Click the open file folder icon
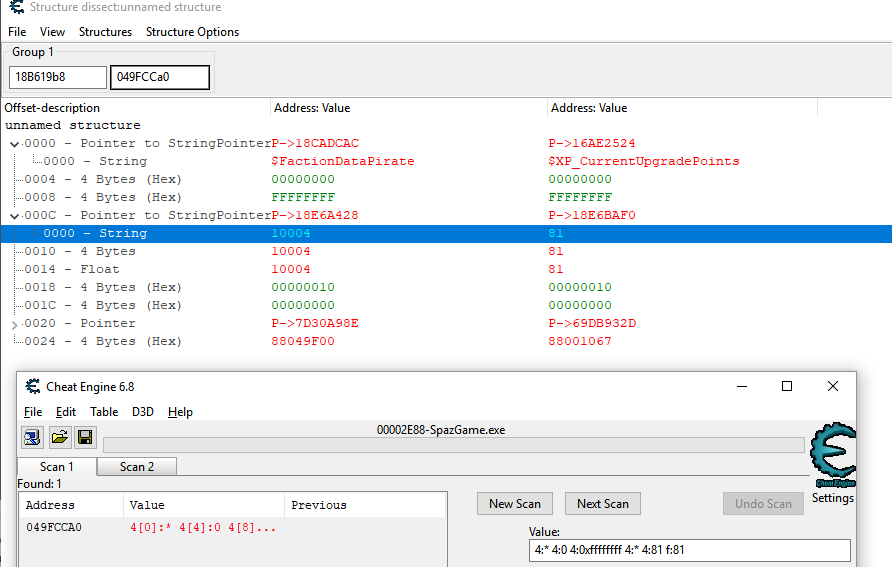 coord(59,437)
